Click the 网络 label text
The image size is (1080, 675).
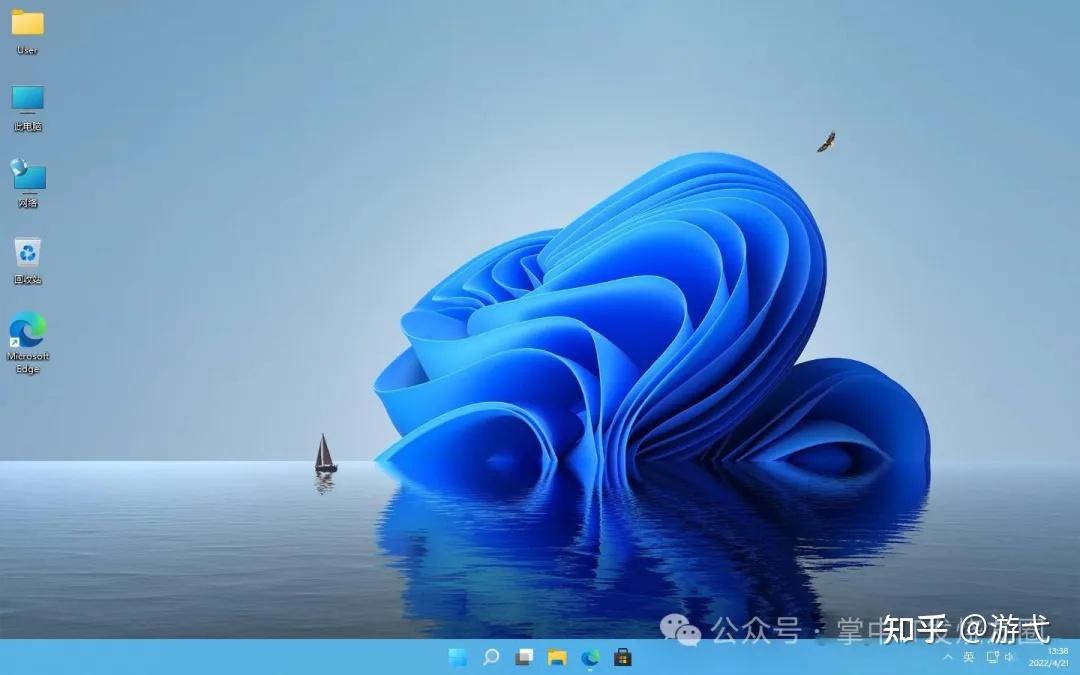coord(28,203)
